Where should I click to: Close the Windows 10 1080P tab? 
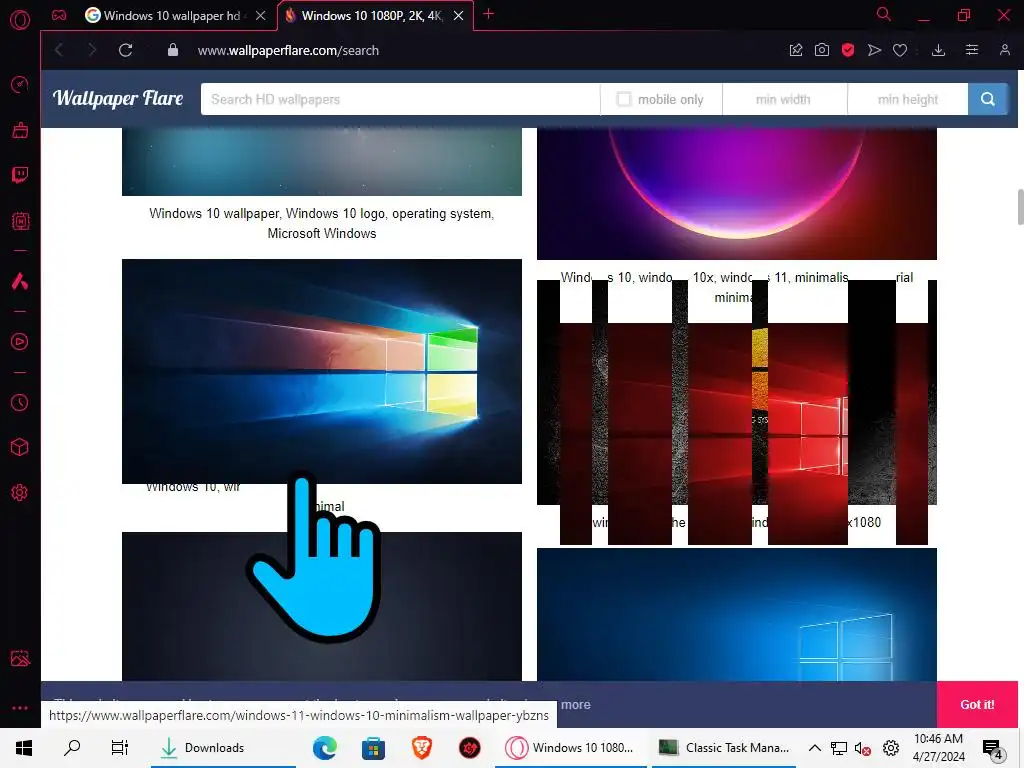coord(458,16)
